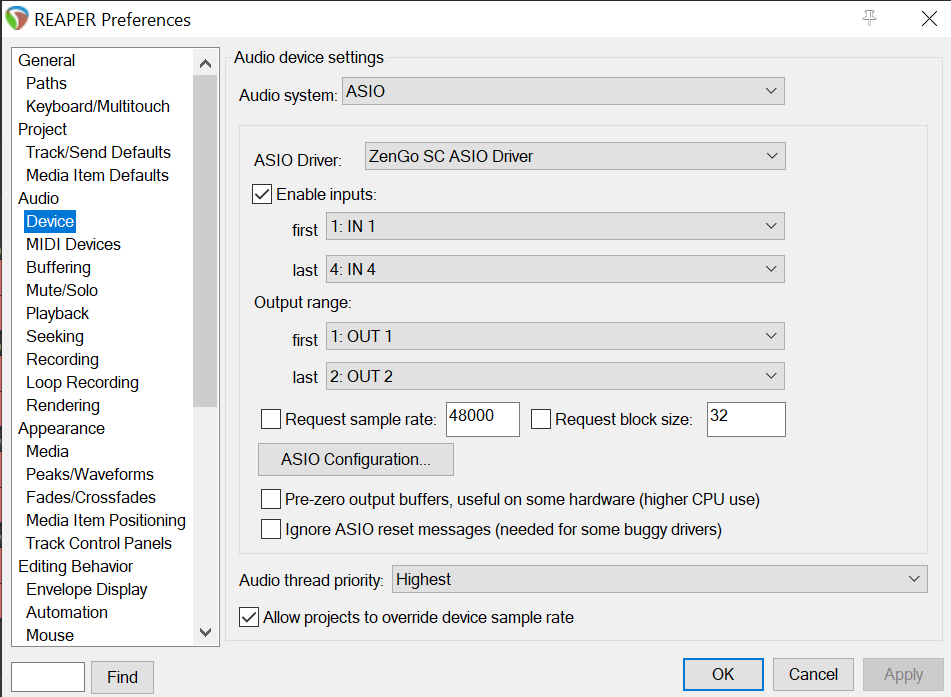Open first input dropdown showing IN 1

coord(555,226)
